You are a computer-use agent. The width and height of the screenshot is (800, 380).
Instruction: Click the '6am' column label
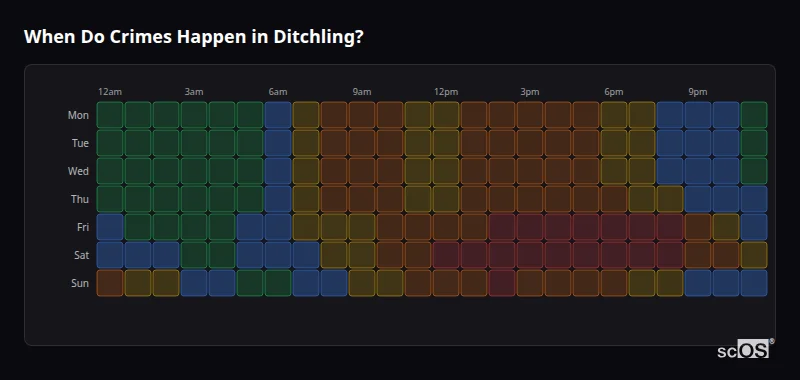point(278,92)
